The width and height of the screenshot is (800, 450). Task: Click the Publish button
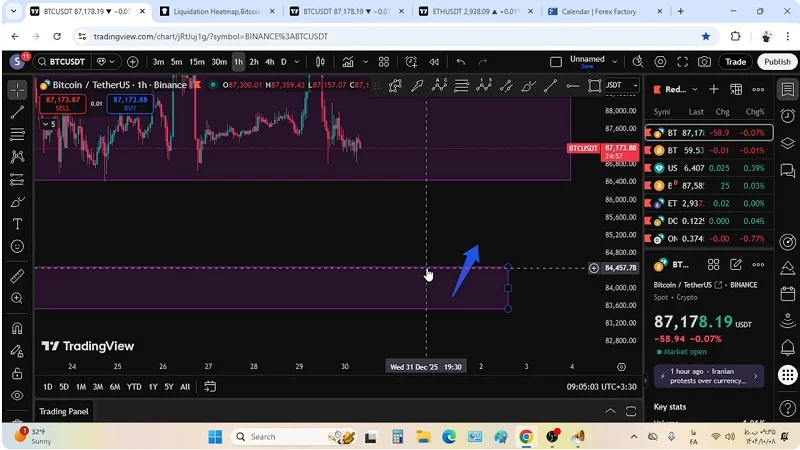(x=777, y=62)
